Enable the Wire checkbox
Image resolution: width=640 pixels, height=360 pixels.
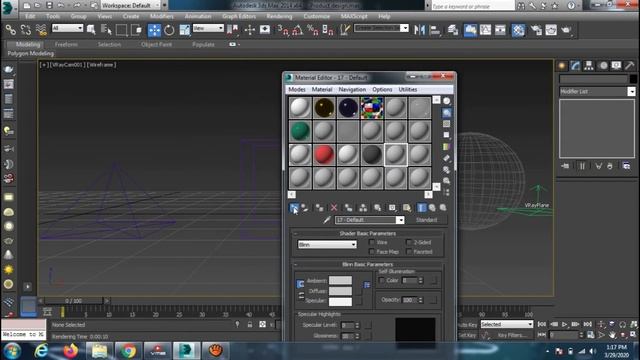click(371, 242)
